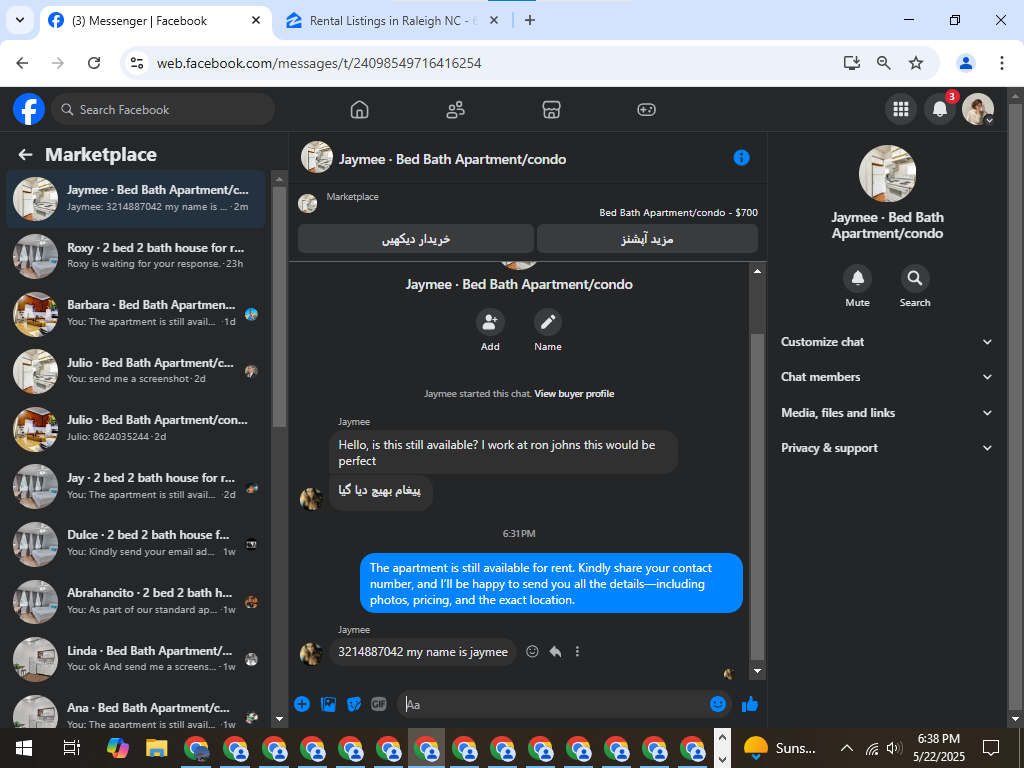Open a new browser tab
Image resolution: width=1024 pixels, height=768 pixels.
pyautogui.click(x=530, y=21)
